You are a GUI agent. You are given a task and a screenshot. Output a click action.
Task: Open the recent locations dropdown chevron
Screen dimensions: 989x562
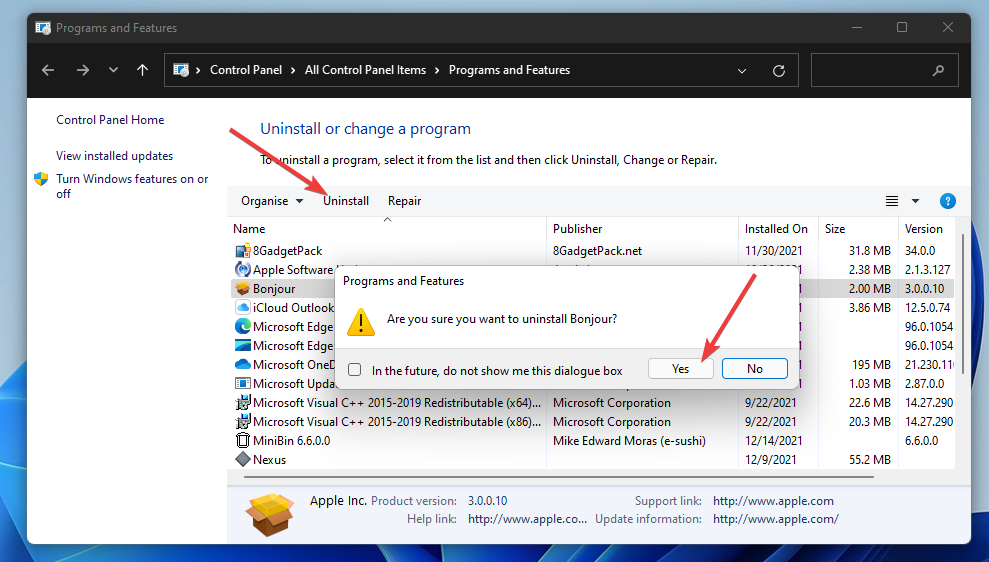pos(114,70)
